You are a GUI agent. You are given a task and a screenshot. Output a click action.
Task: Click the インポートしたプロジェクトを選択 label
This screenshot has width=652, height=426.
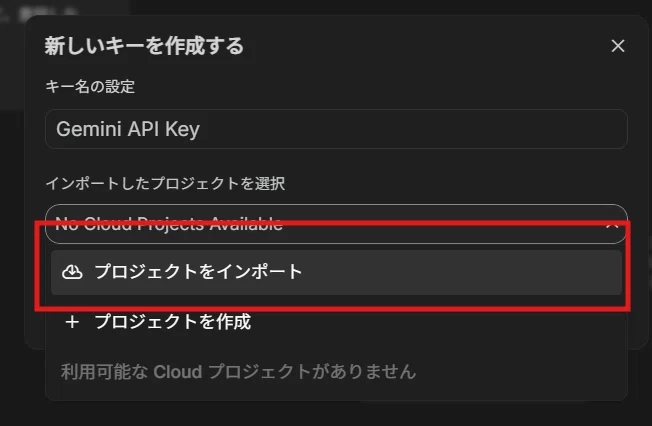point(165,183)
